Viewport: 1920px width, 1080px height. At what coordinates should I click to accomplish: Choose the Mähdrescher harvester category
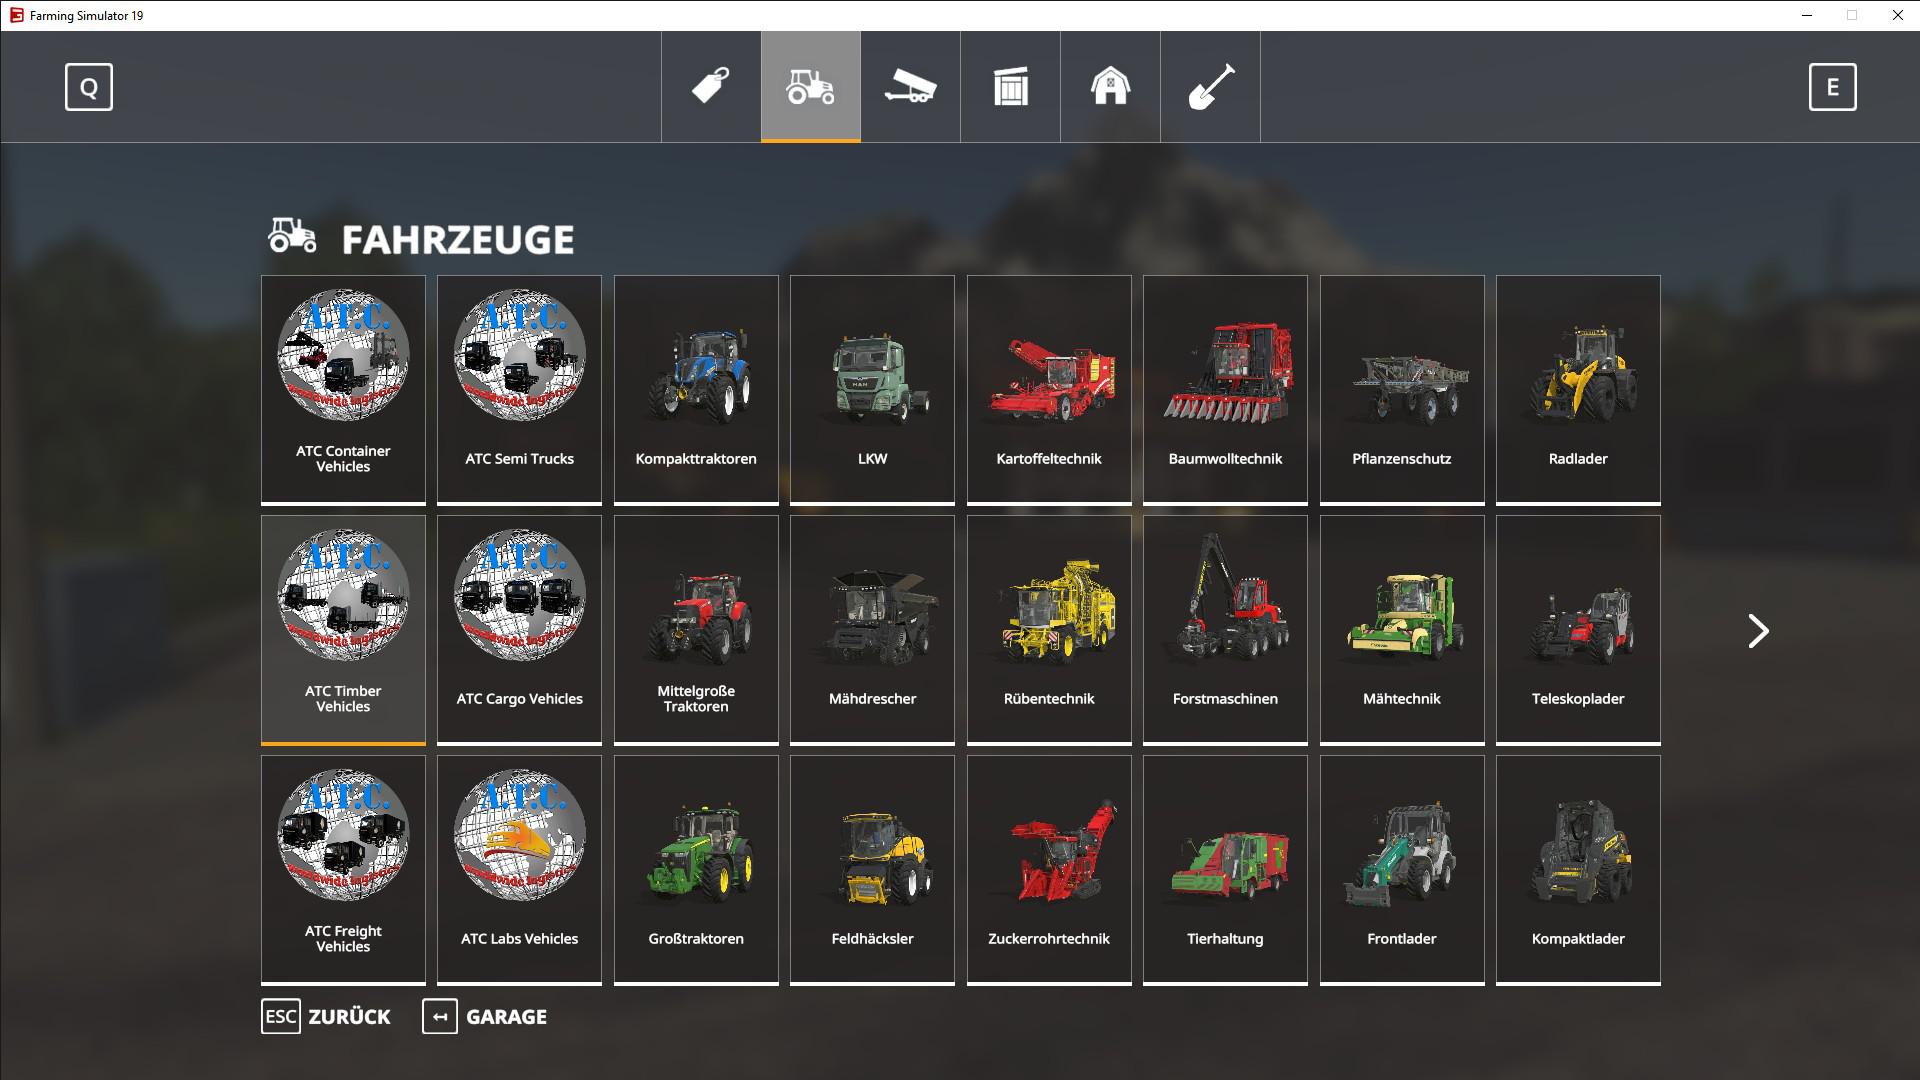(872, 630)
